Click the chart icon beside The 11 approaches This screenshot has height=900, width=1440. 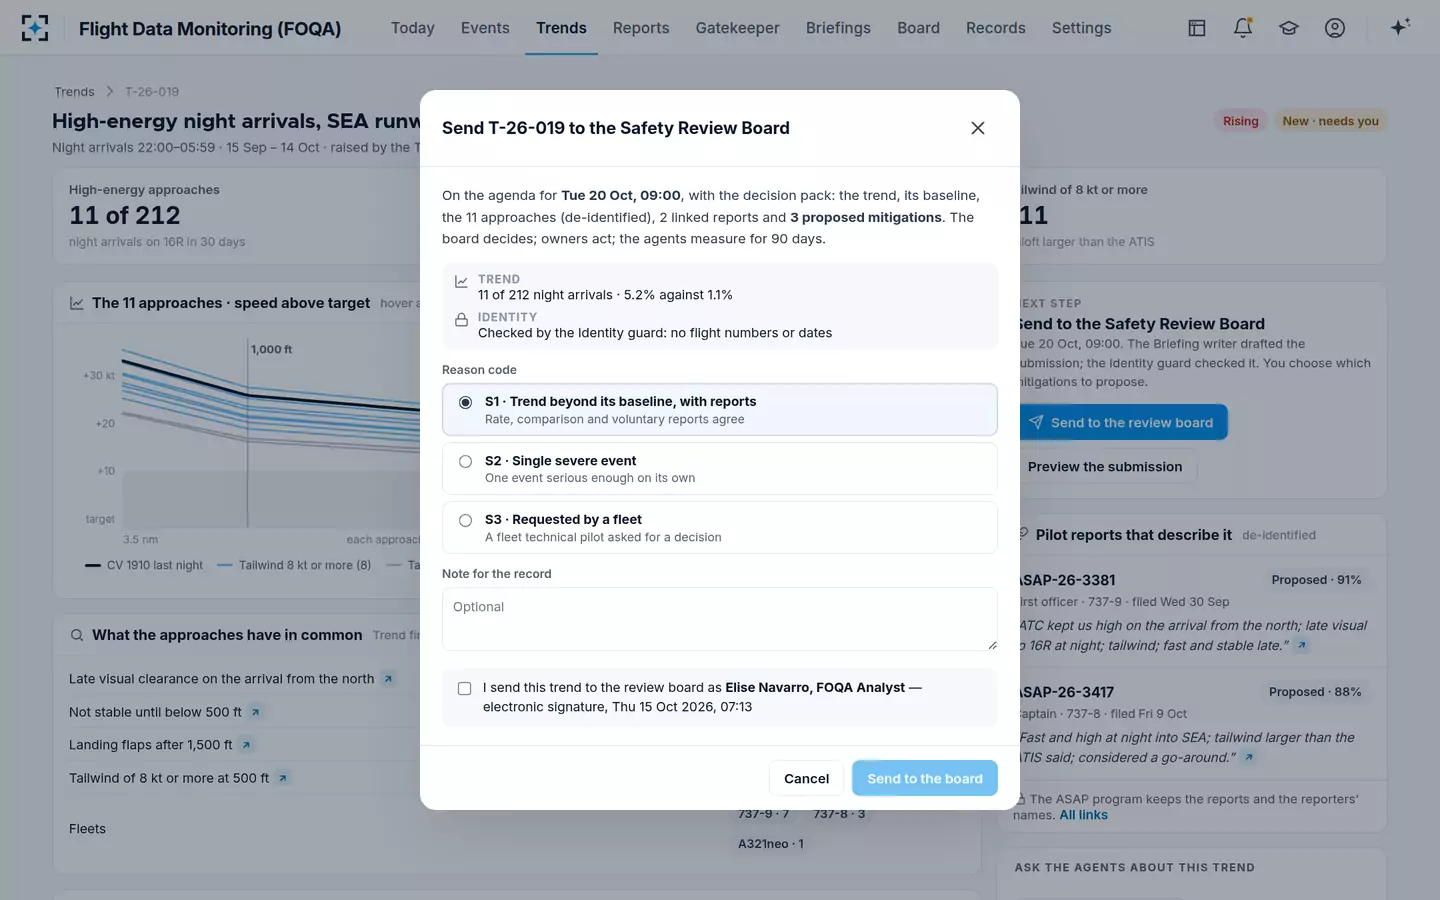coord(76,303)
